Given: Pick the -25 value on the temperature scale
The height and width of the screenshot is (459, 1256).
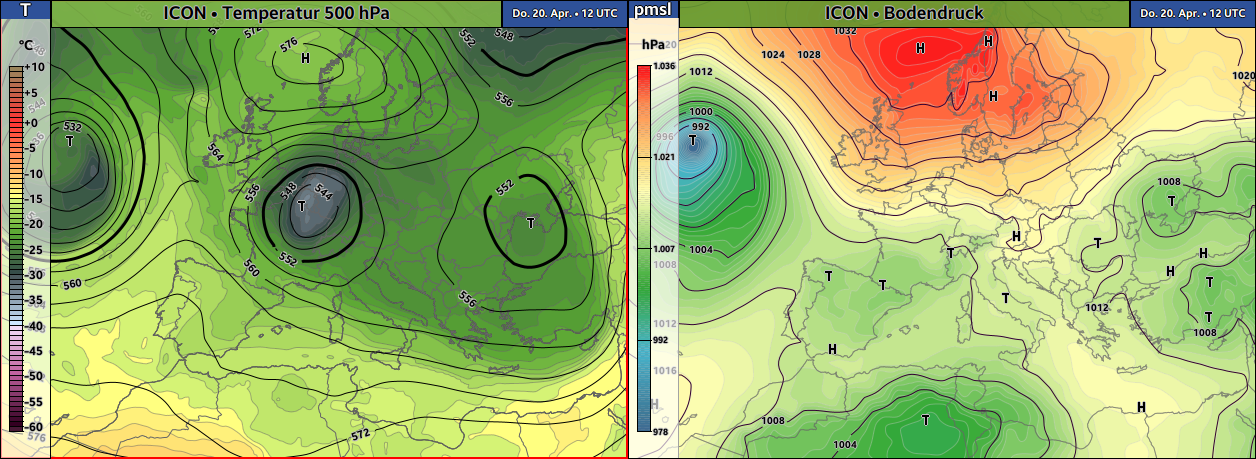Looking at the screenshot, I should point(34,249).
